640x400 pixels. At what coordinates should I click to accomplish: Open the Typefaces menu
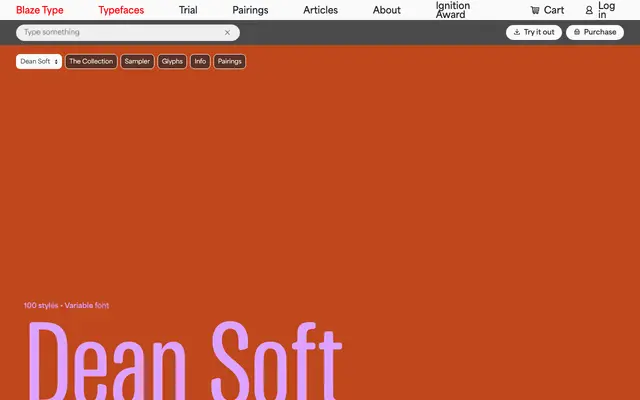tap(121, 10)
